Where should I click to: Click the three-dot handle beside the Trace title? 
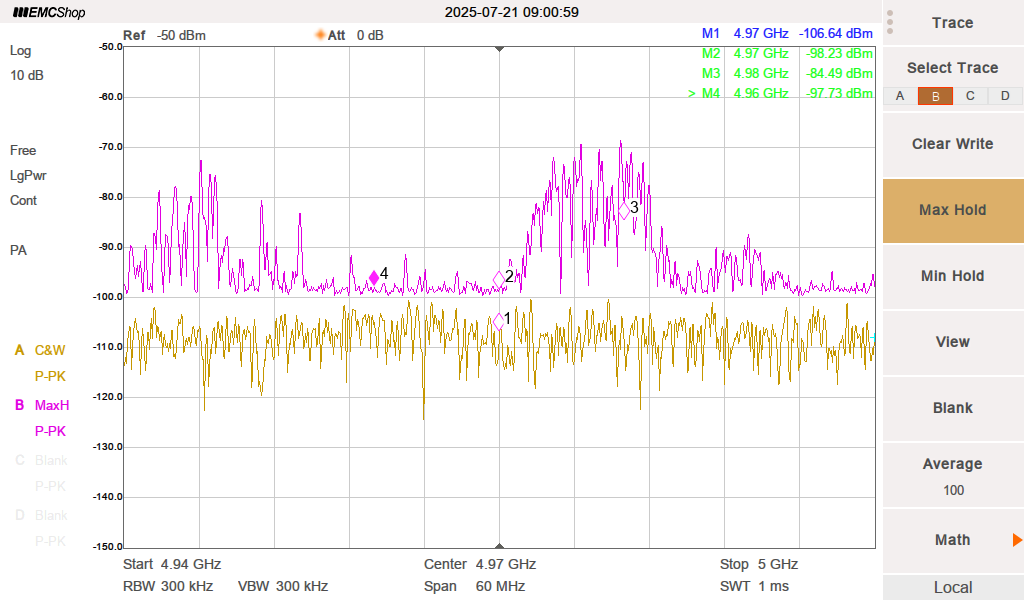pos(890,22)
